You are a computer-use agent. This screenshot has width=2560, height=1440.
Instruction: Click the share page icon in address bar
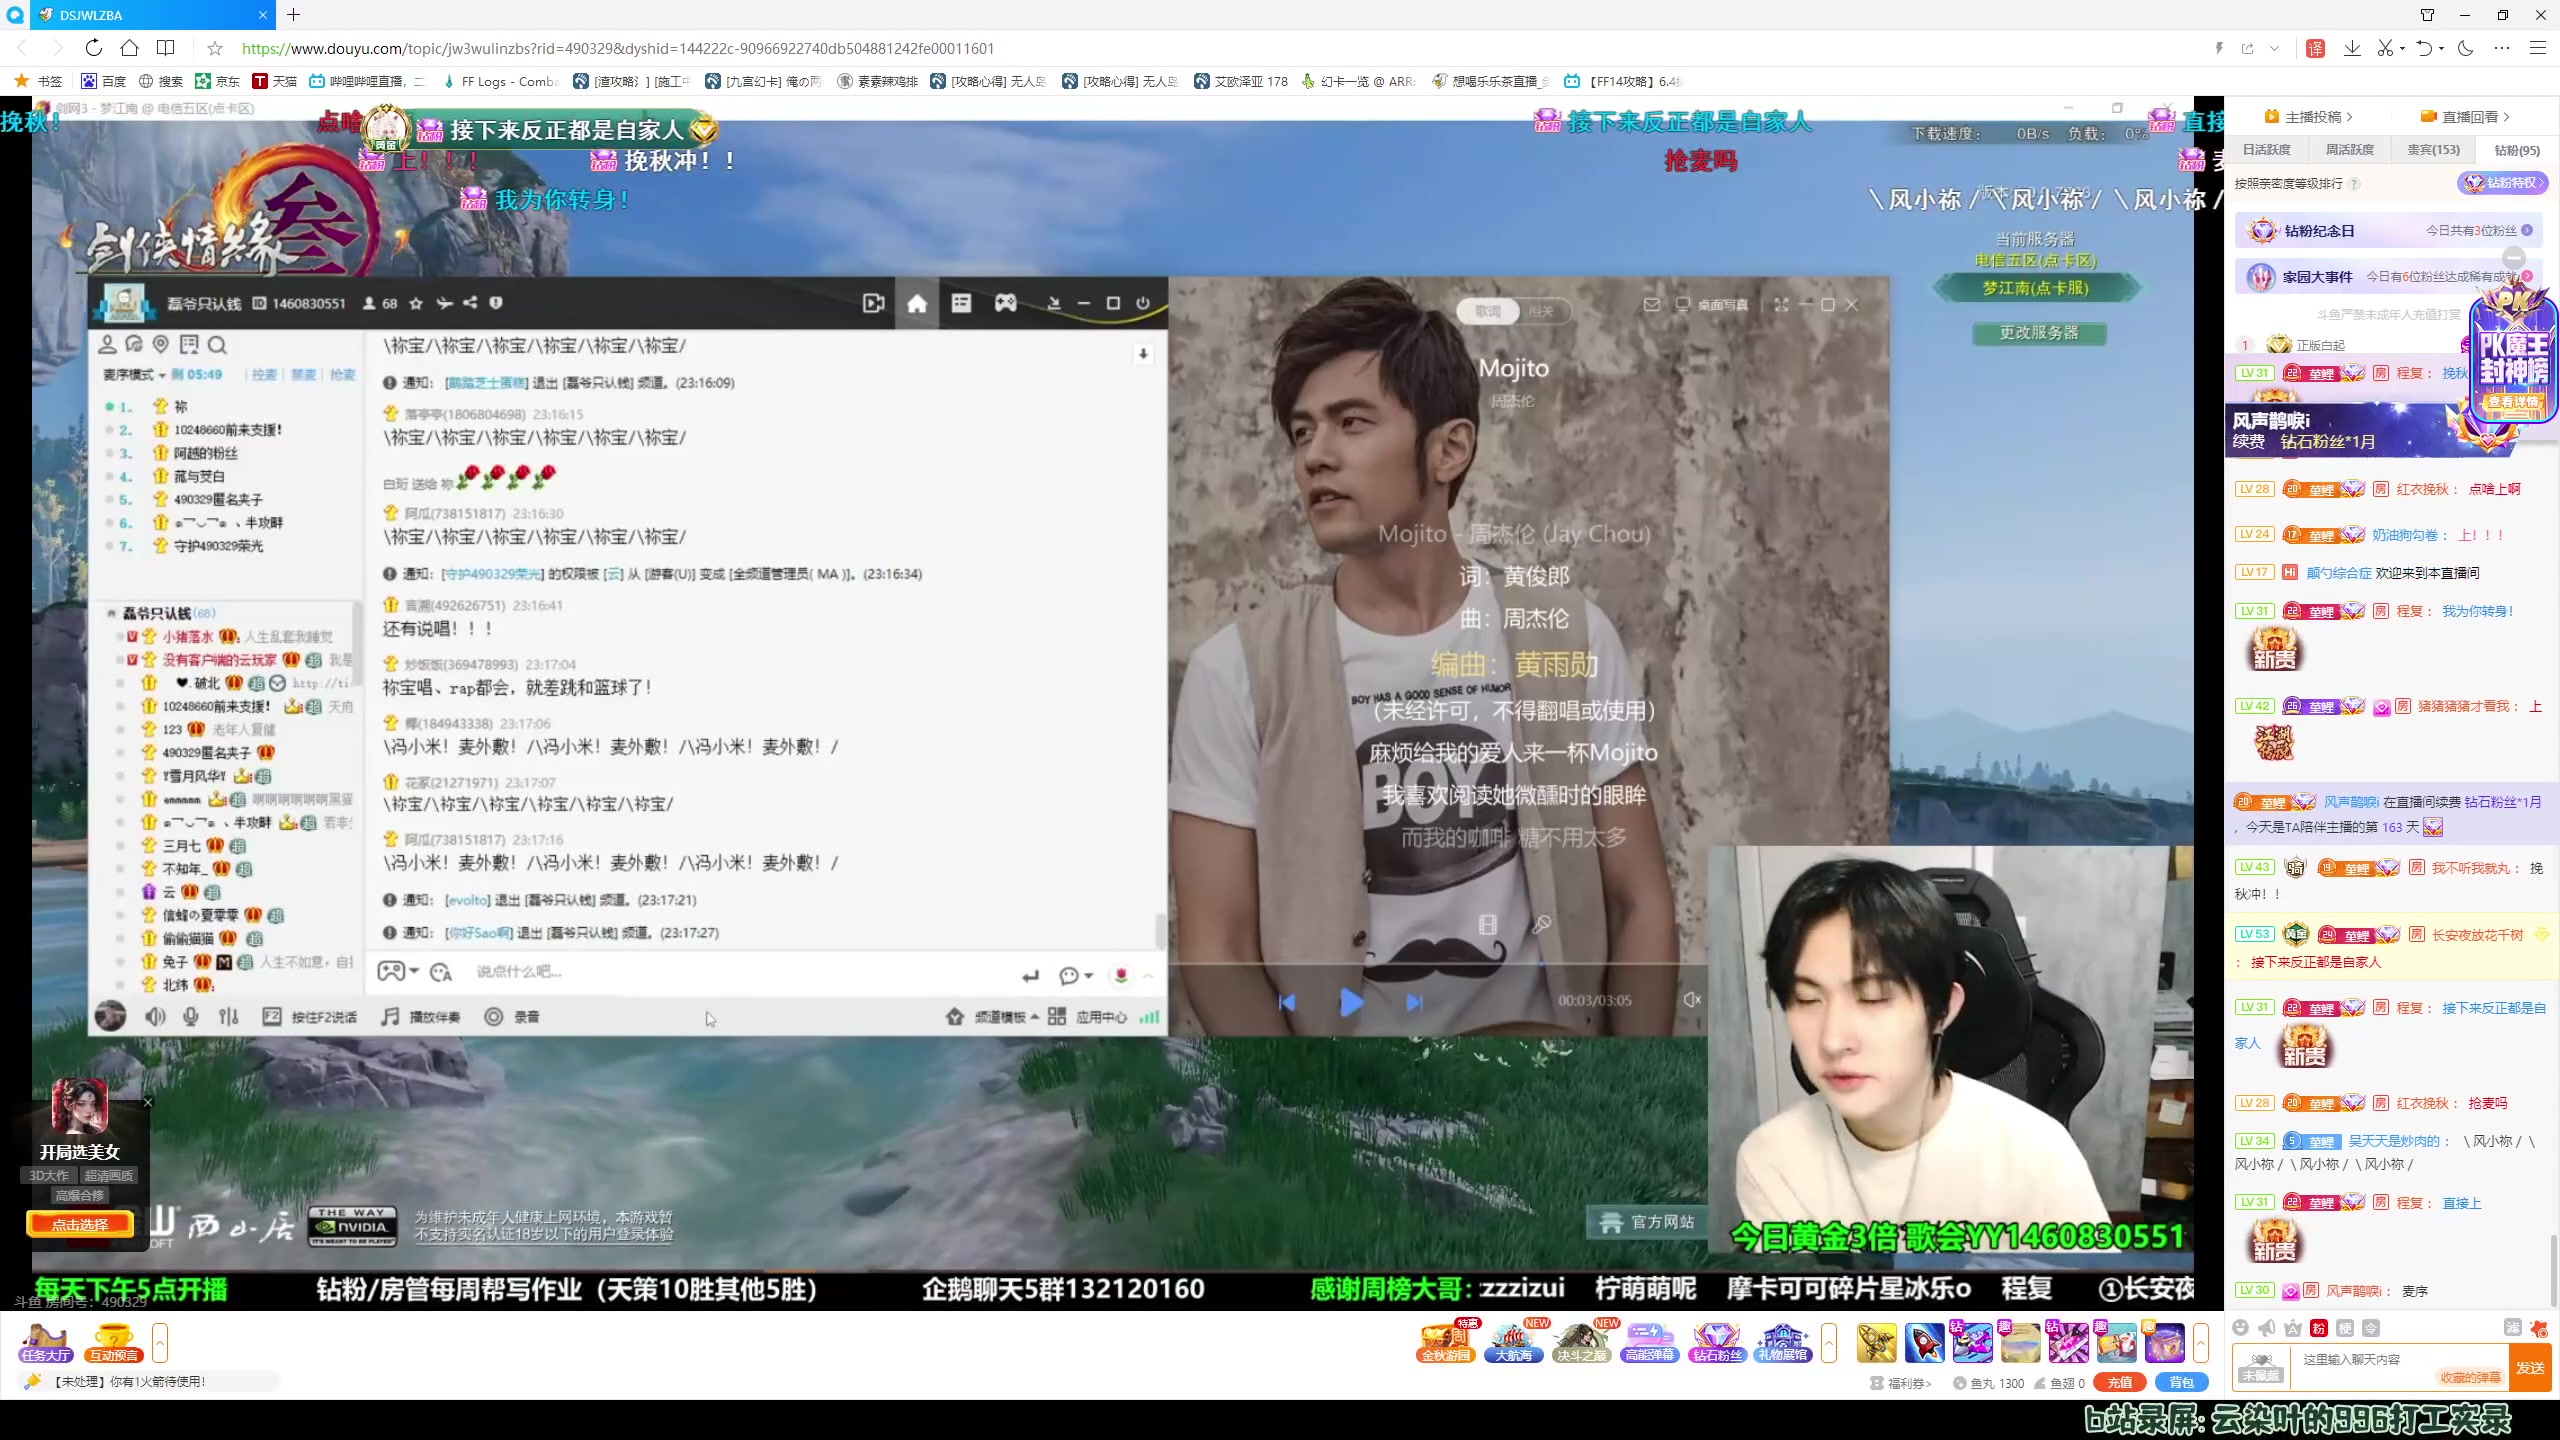point(2248,48)
